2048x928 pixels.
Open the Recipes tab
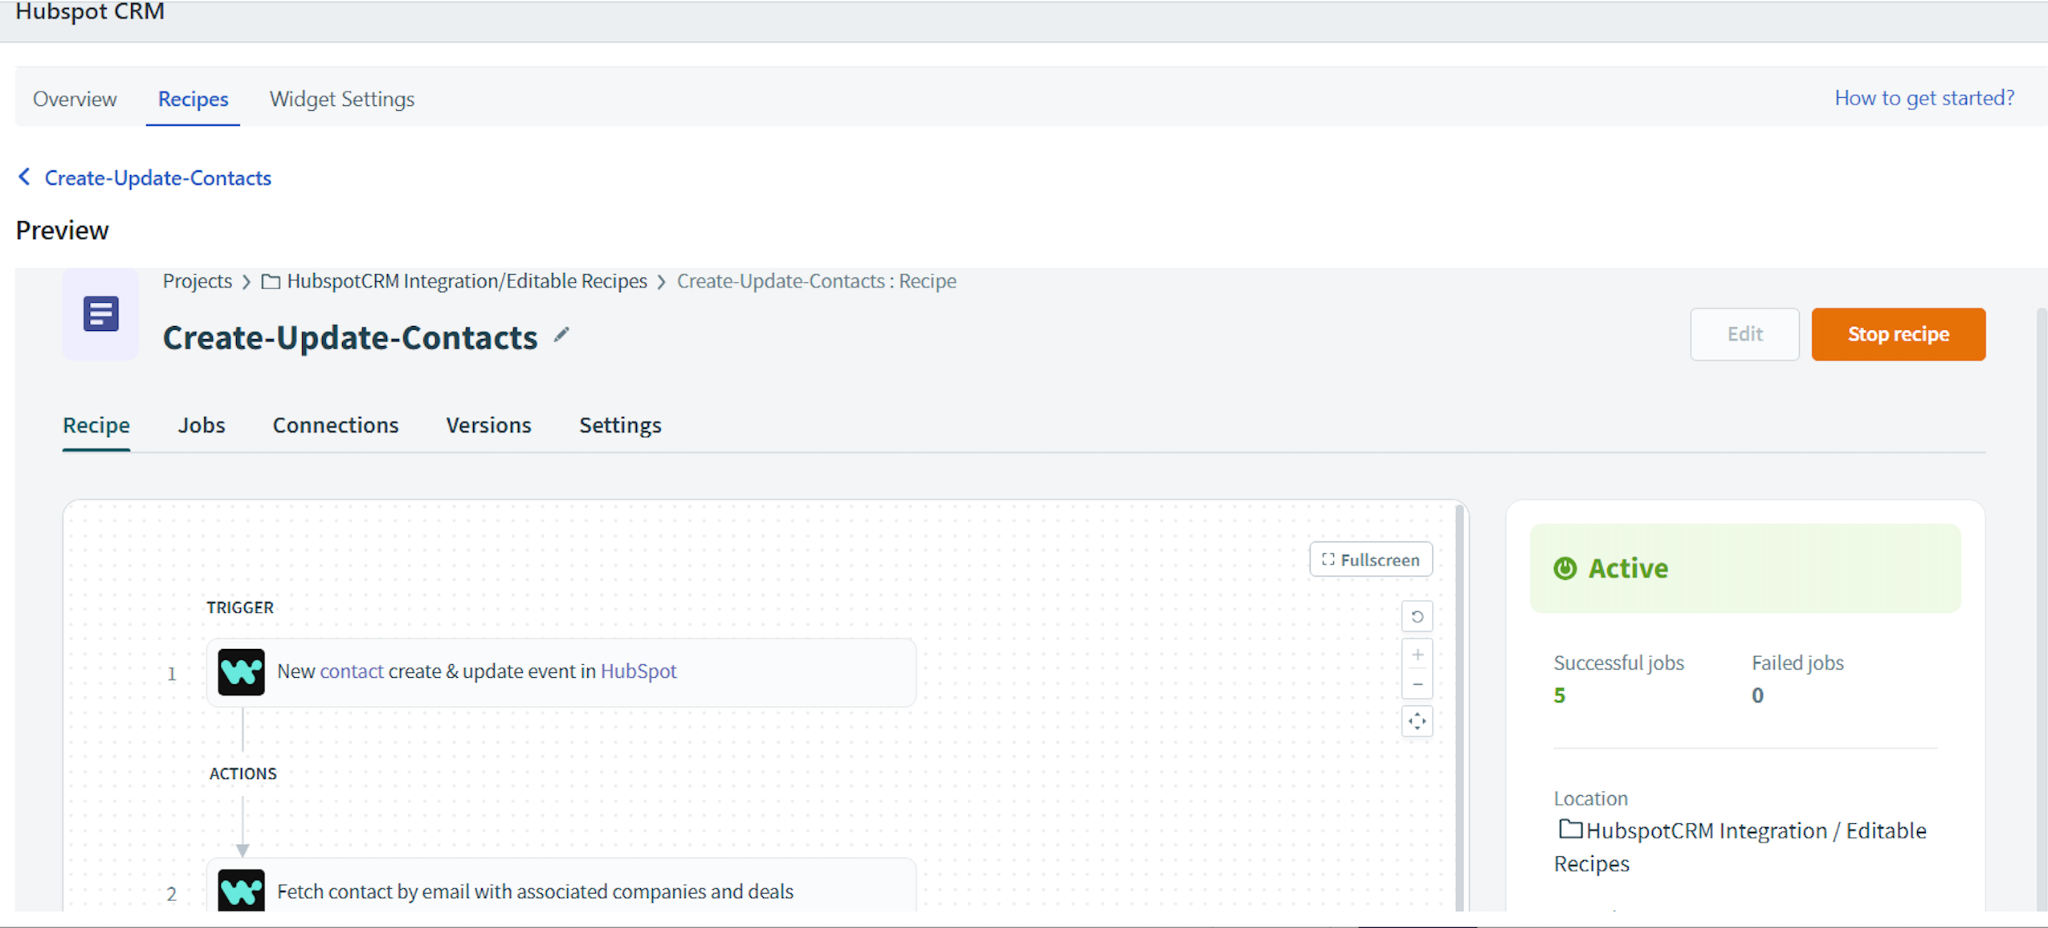[x=193, y=99]
